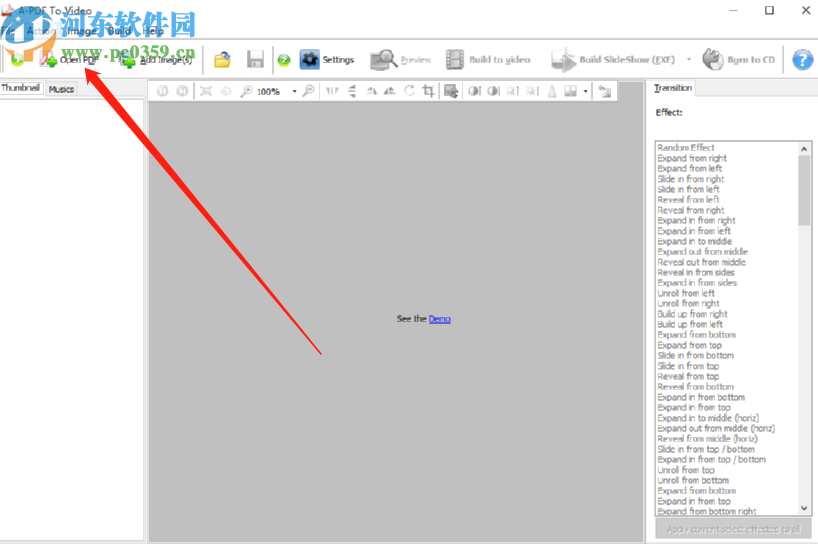Screen dimensions: 818x544
Task: Click Apply current select effected to all
Action: coord(733,529)
